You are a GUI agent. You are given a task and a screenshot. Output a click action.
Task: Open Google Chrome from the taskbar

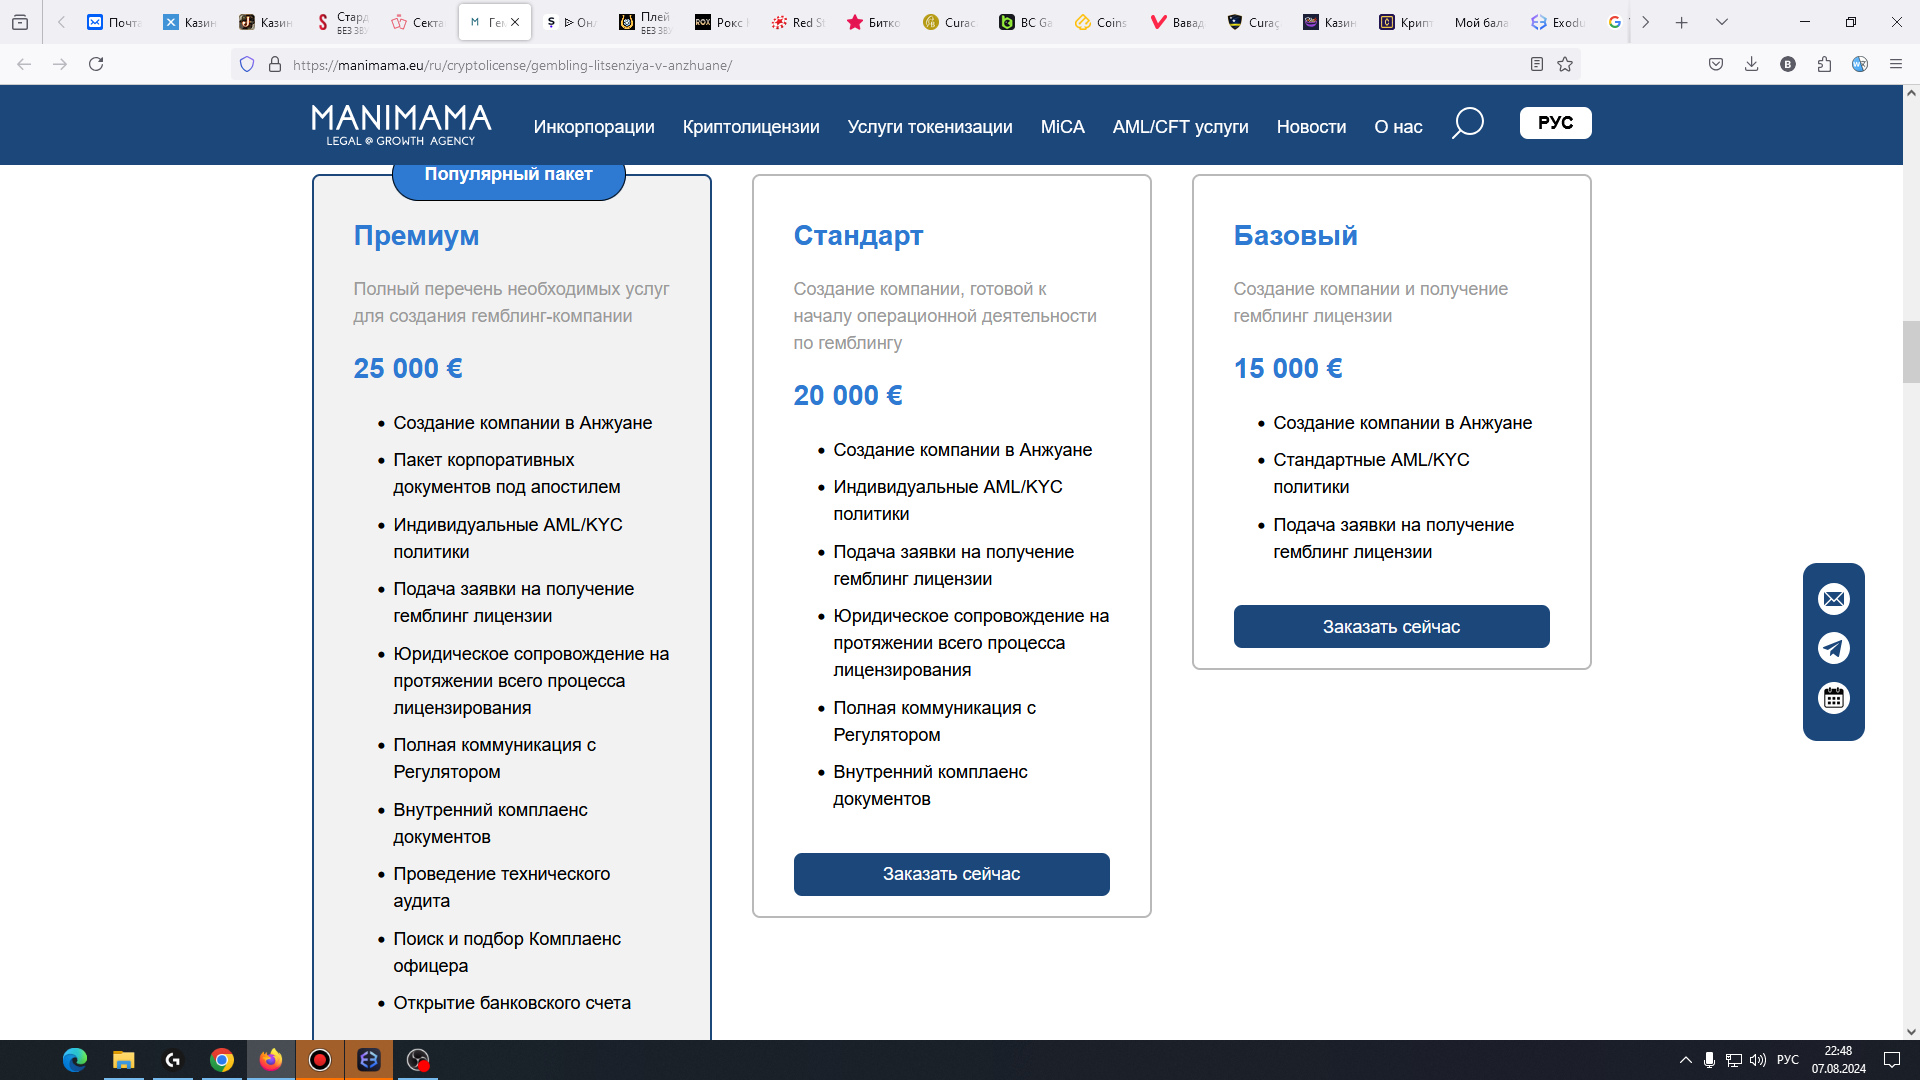222,1060
